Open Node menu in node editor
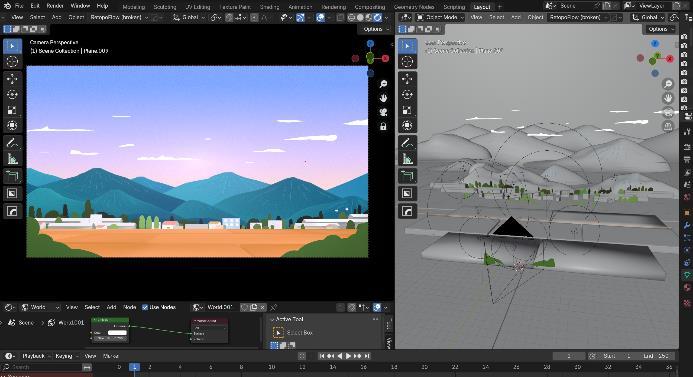 click(x=129, y=307)
